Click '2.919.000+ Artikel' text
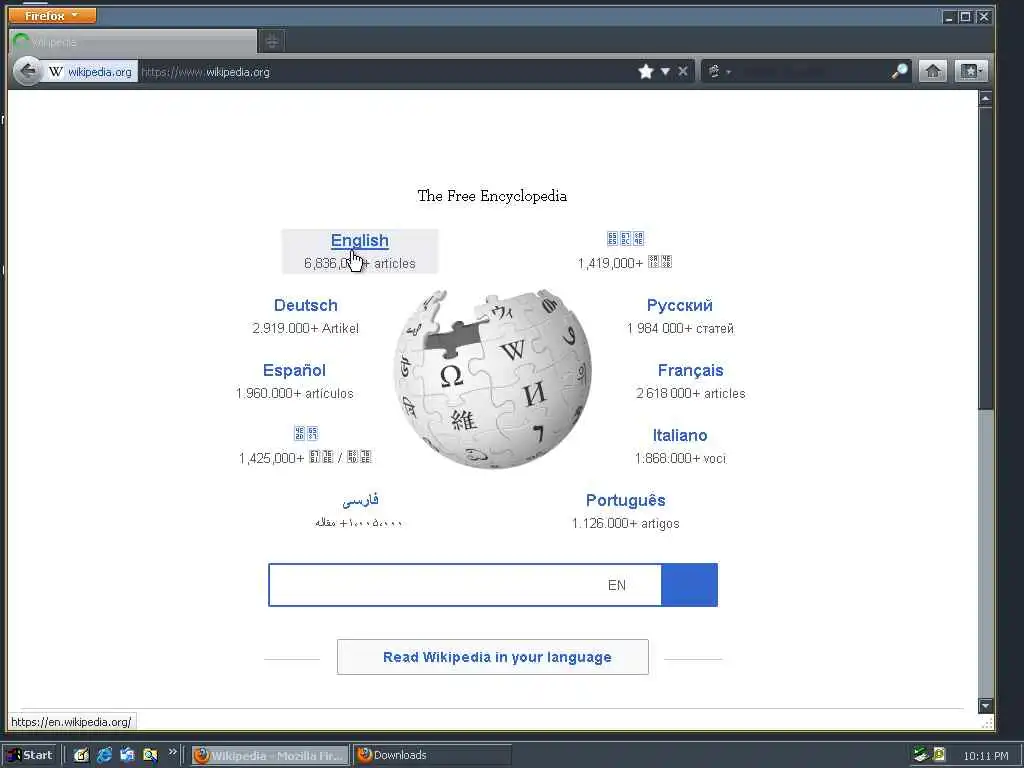This screenshot has height=768, width=1024. click(306, 328)
